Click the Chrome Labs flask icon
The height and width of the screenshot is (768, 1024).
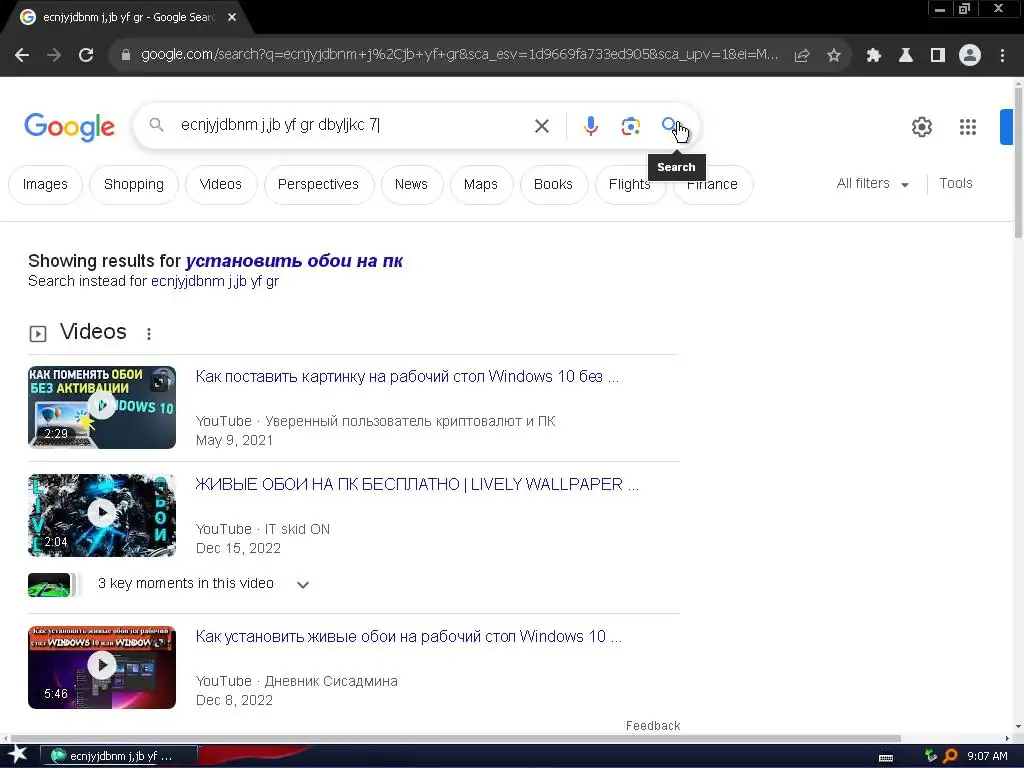pos(906,56)
